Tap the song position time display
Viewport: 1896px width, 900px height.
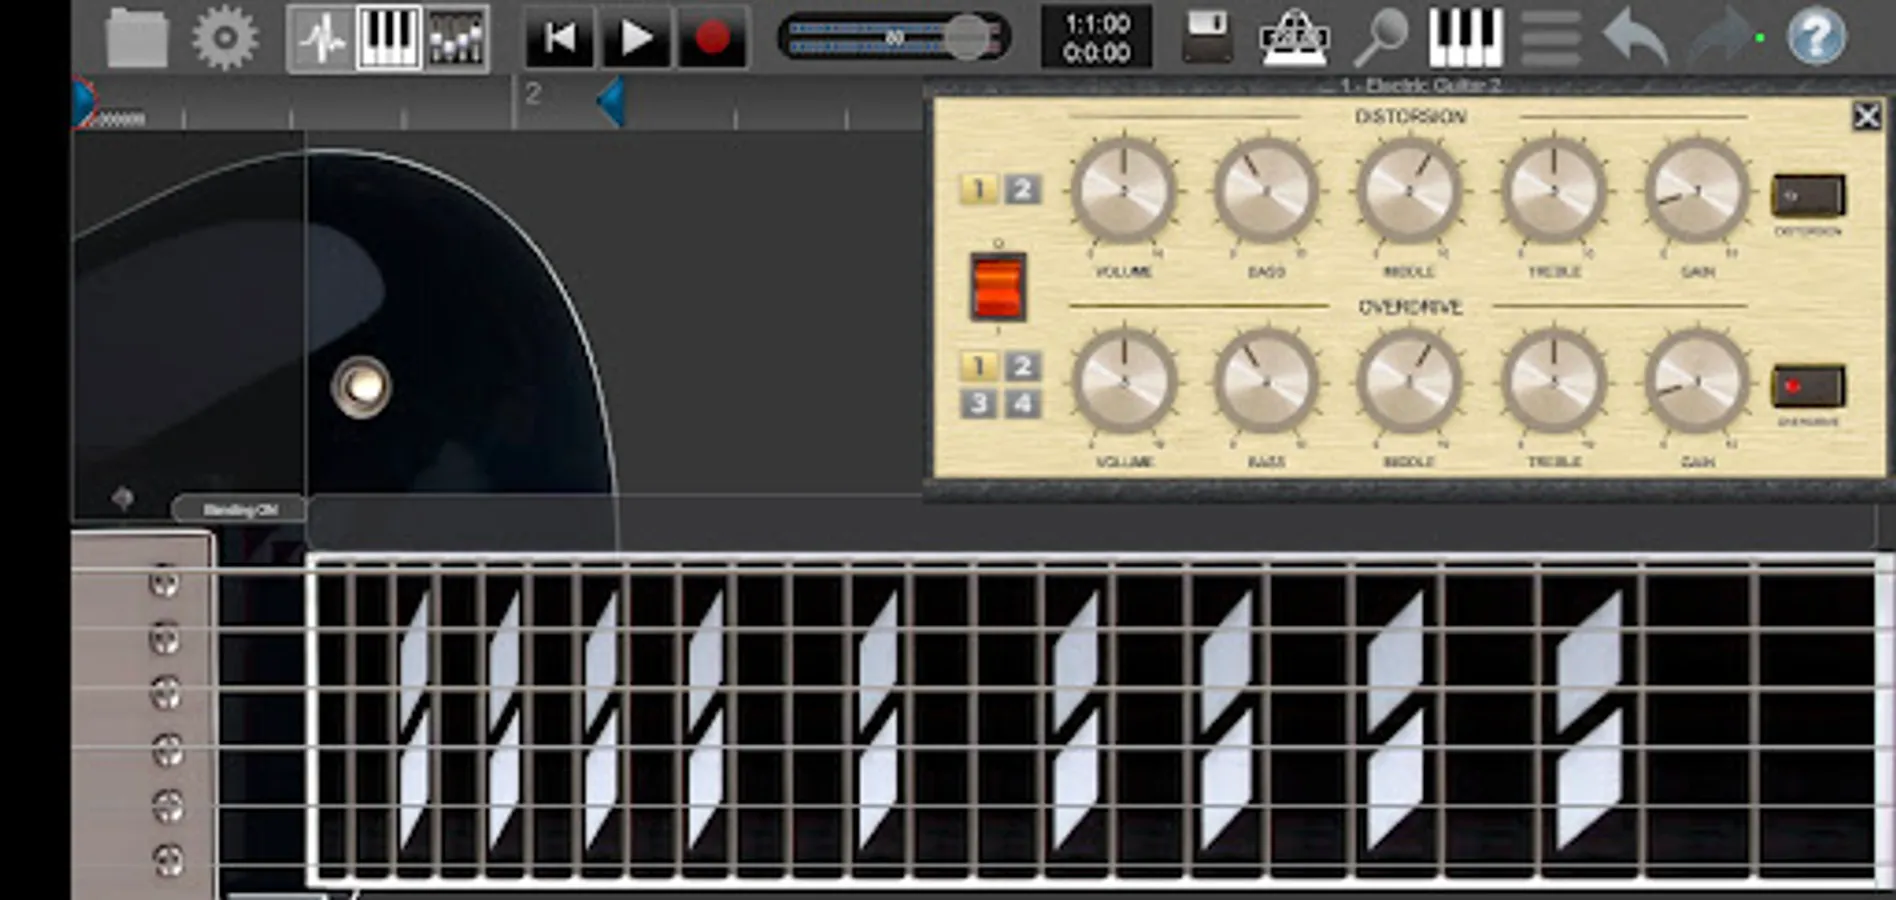coord(1097,38)
